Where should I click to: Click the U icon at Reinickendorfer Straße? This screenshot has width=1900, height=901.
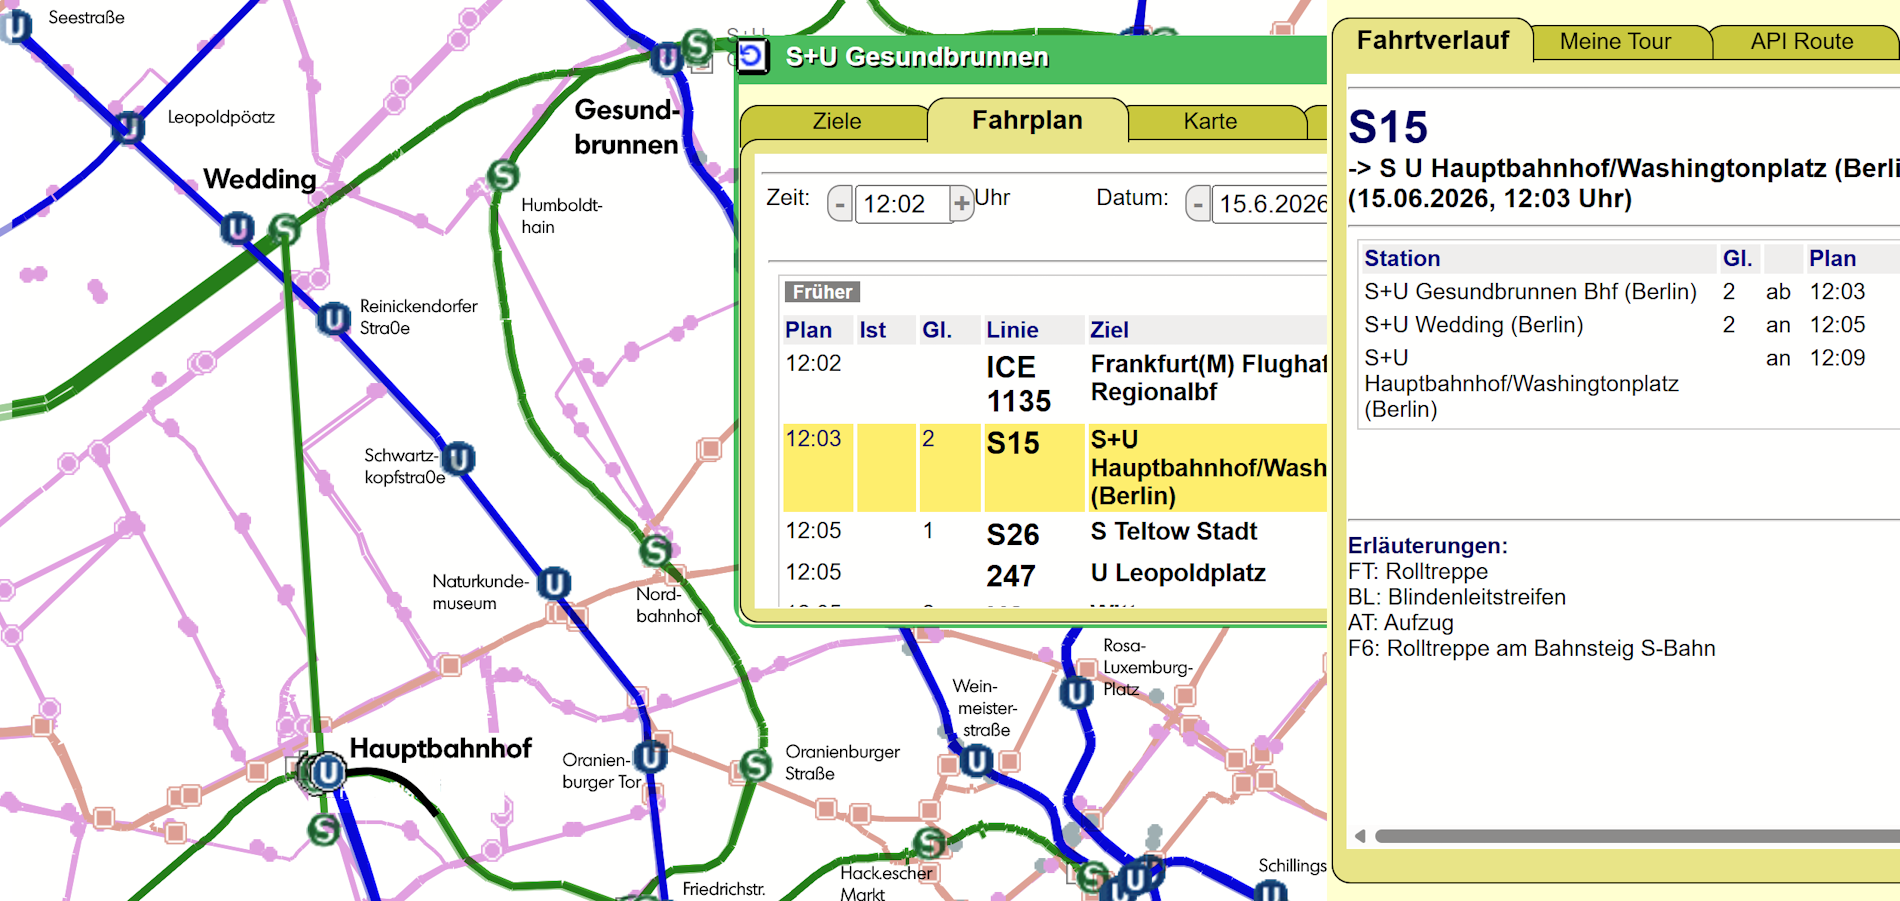coord(333,320)
